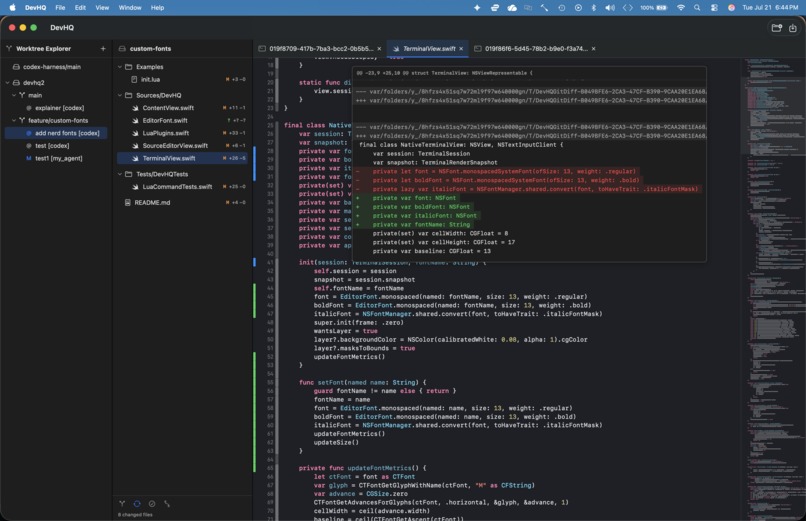Click the highlighted blue refresh icon in the bottom toolbar

point(137,504)
